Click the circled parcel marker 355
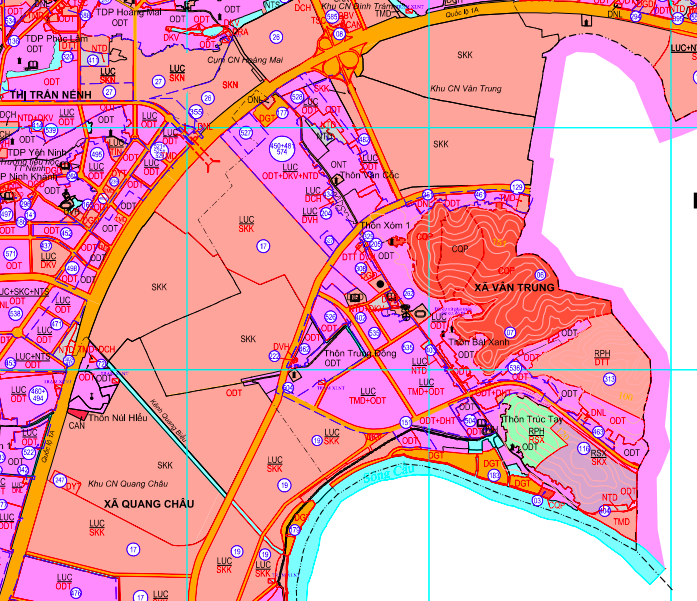Viewport: 697px width, 601px height. tap(196, 112)
